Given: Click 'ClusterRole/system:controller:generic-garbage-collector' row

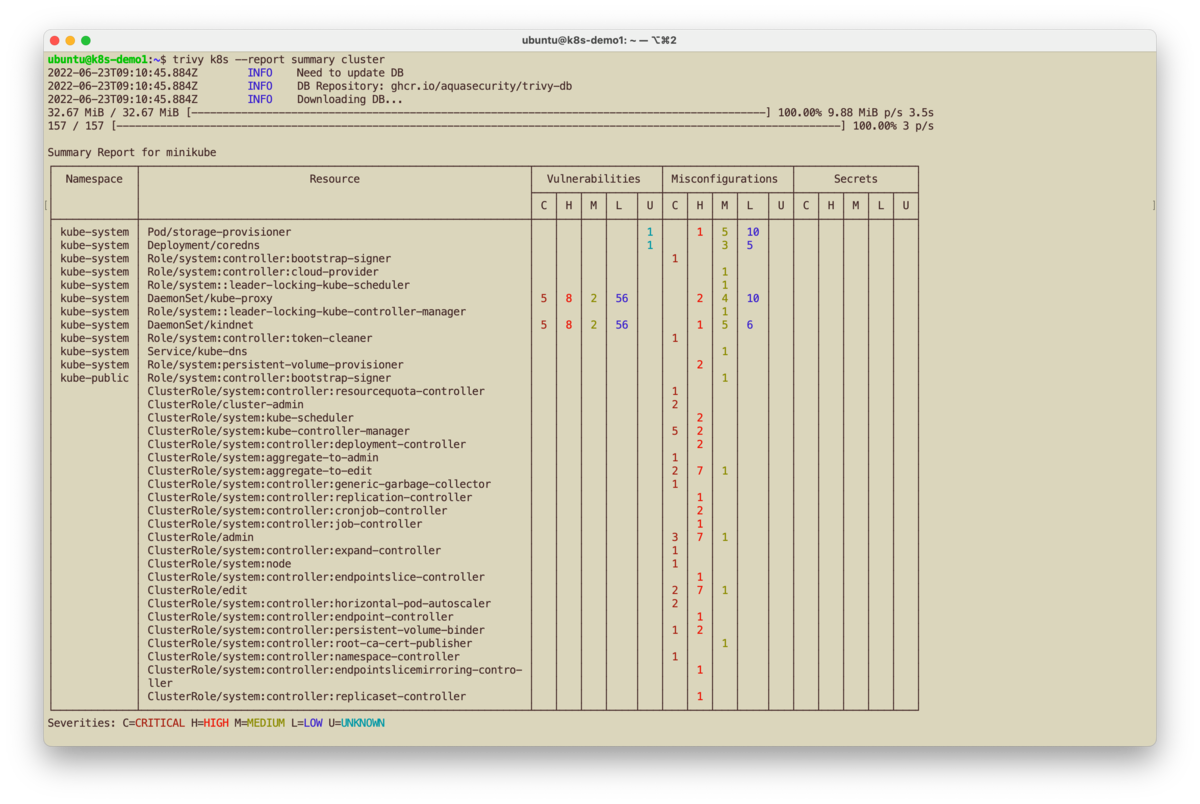Looking at the screenshot, I should (x=319, y=484).
